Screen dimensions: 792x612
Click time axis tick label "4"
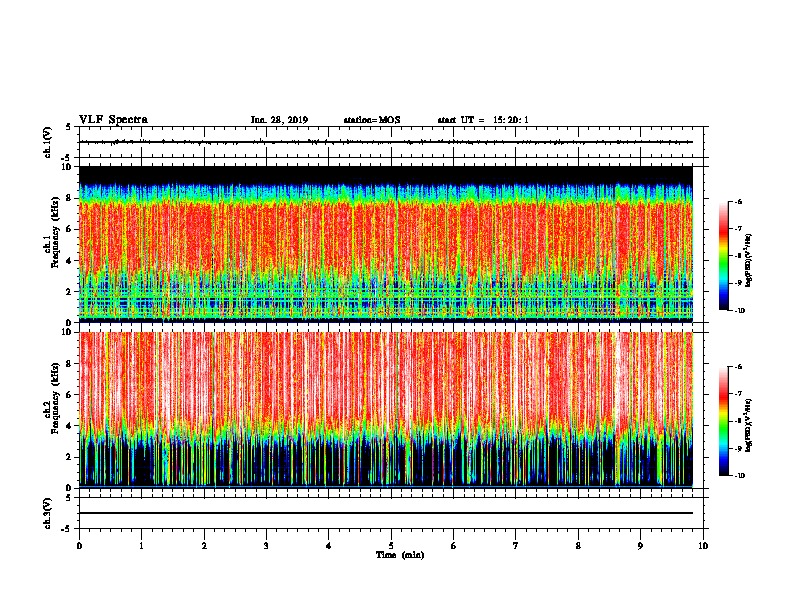pyautogui.click(x=329, y=546)
